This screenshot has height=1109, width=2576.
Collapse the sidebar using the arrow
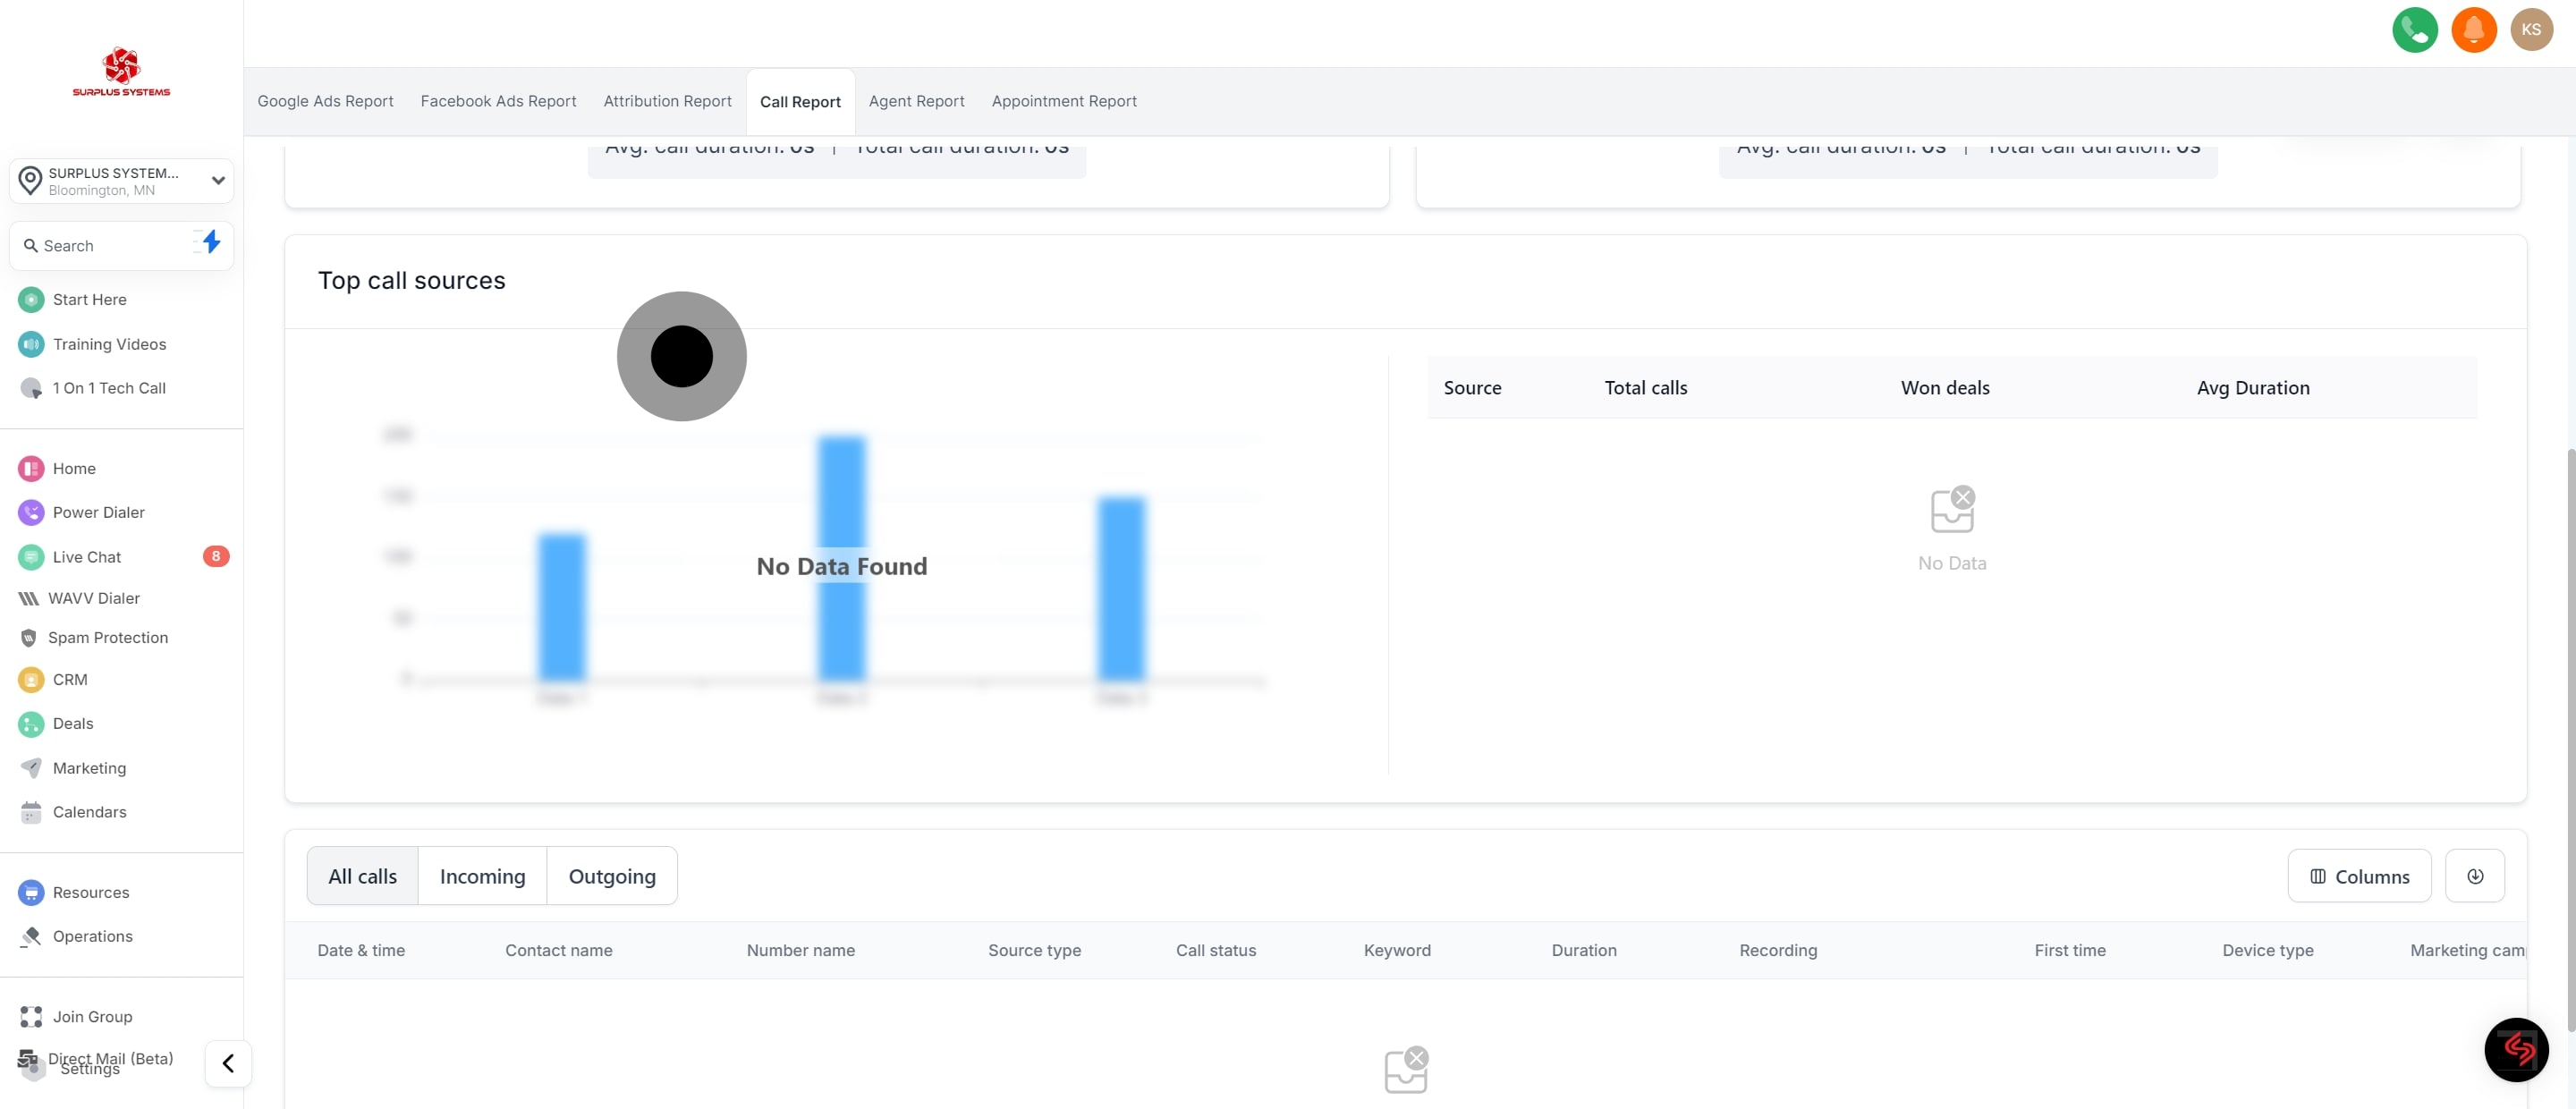(228, 1063)
